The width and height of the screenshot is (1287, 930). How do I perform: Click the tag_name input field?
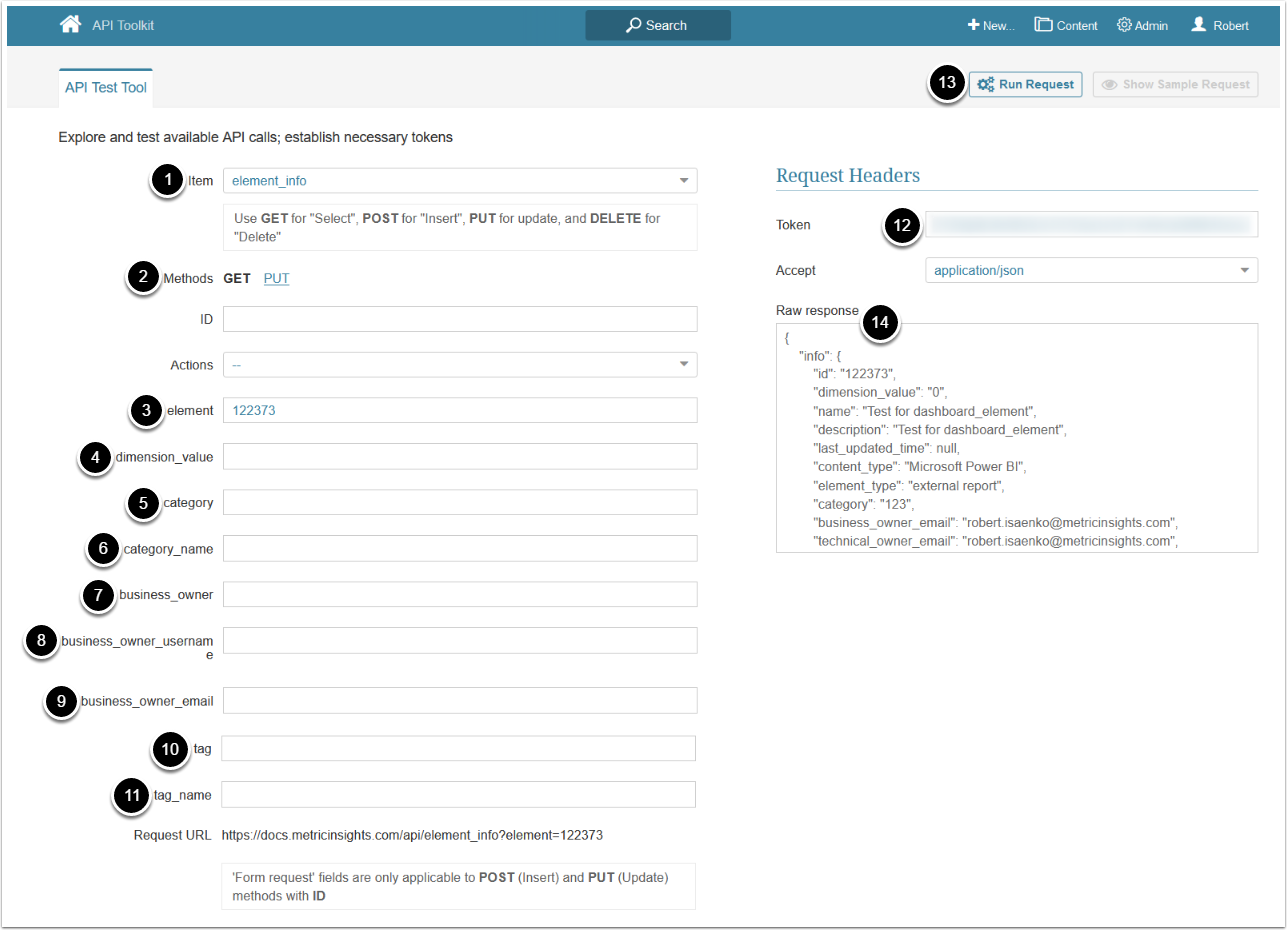pyautogui.click(x=458, y=794)
